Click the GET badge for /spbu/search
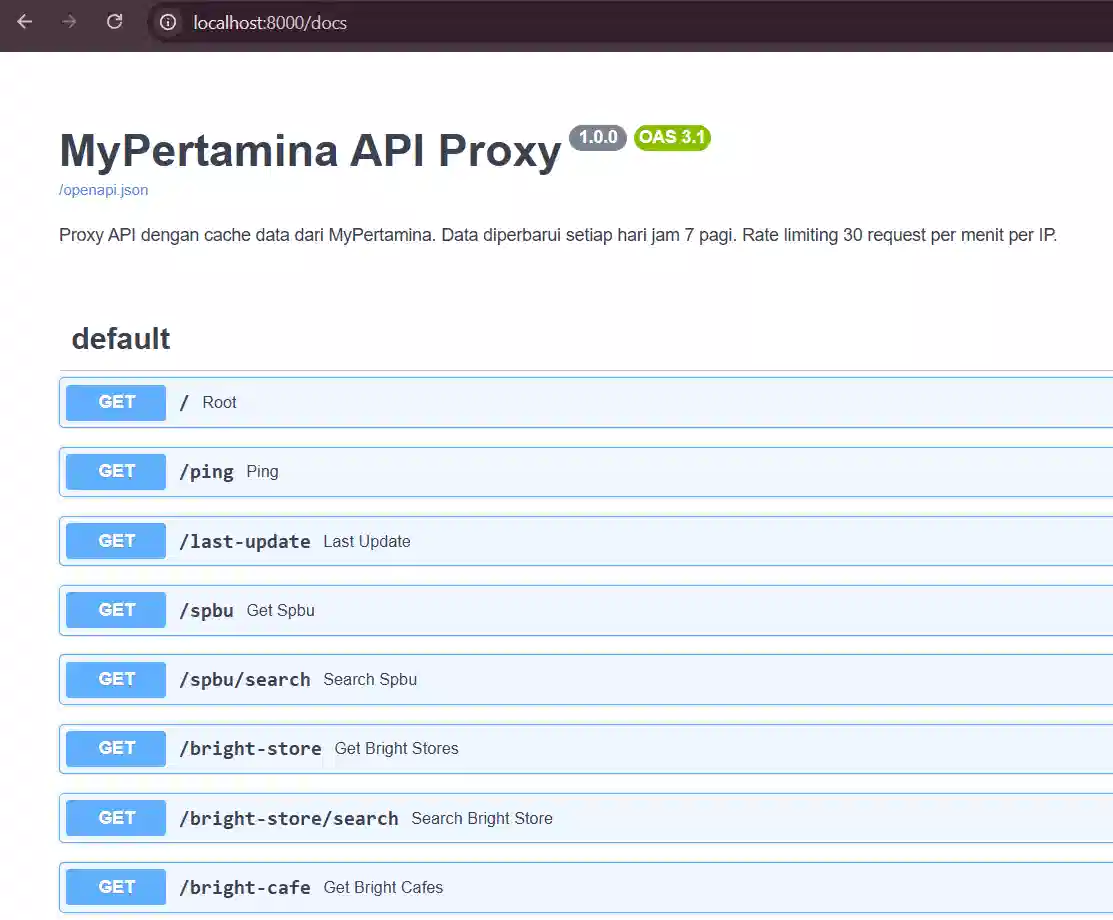The height and width of the screenshot is (920, 1113). click(x=116, y=679)
